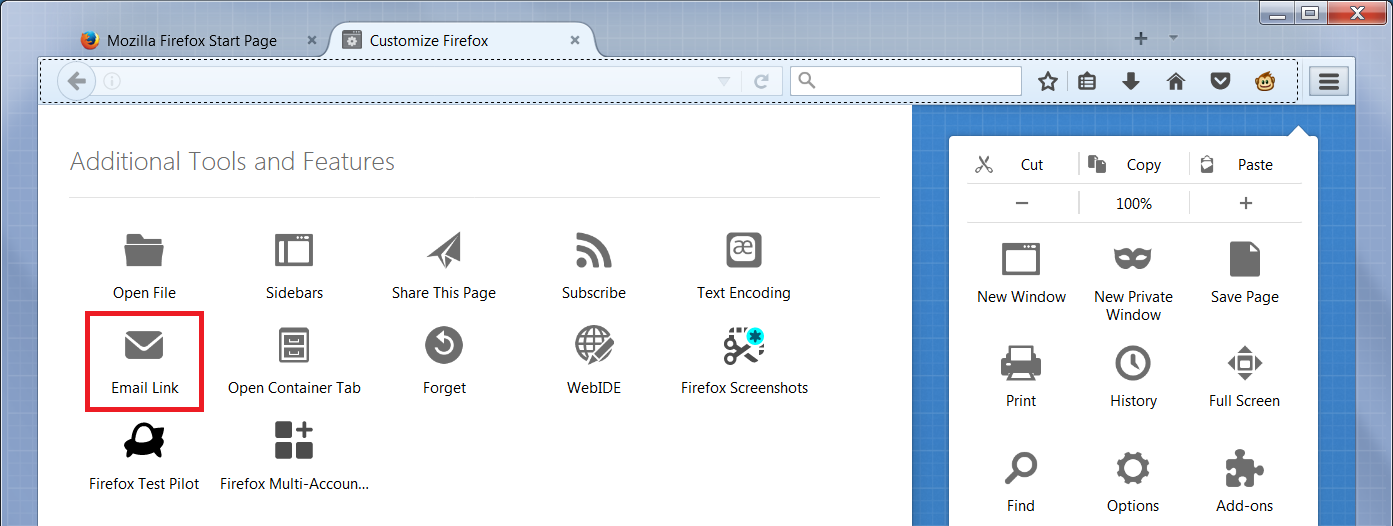Image resolution: width=1393 pixels, height=526 pixels.
Task: Open Options gear in menu panel
Action: 1133,480
